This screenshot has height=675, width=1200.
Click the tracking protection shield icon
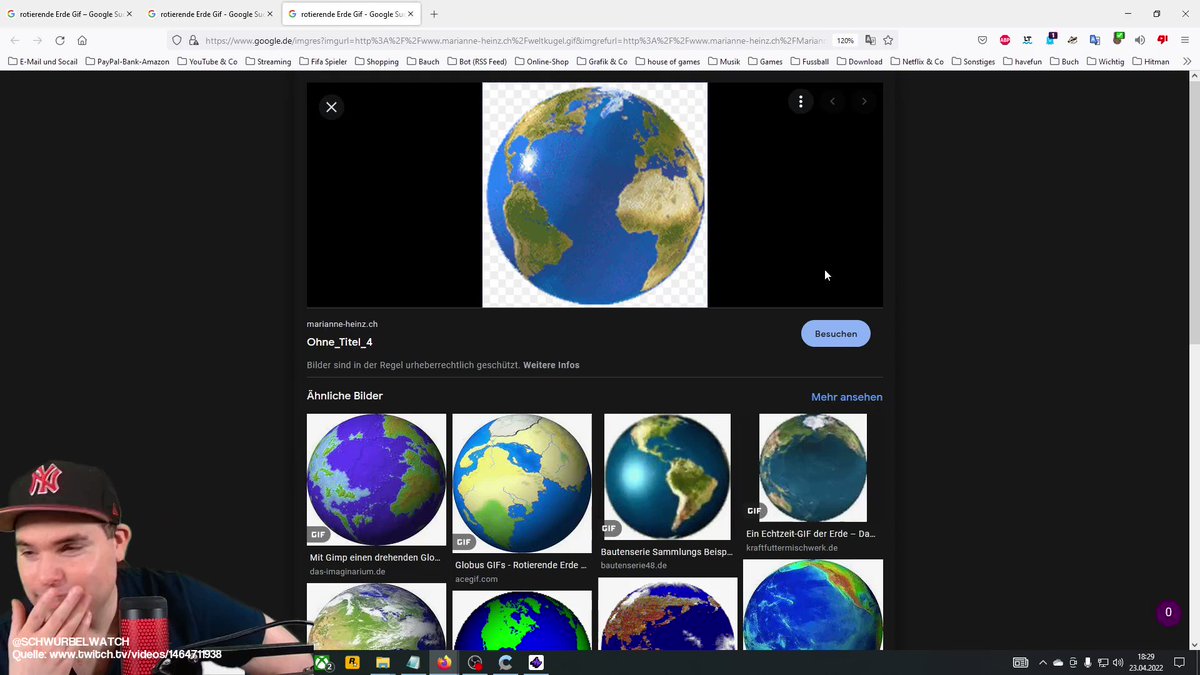(177, 40)
